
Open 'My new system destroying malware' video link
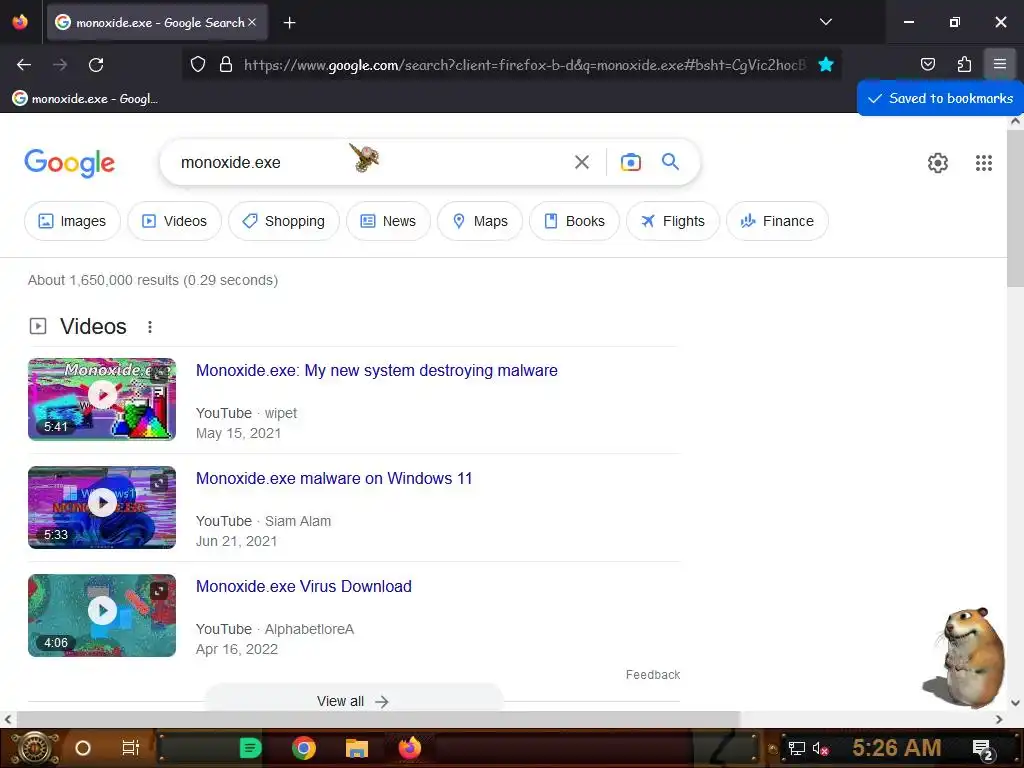[x=377, y=370]
